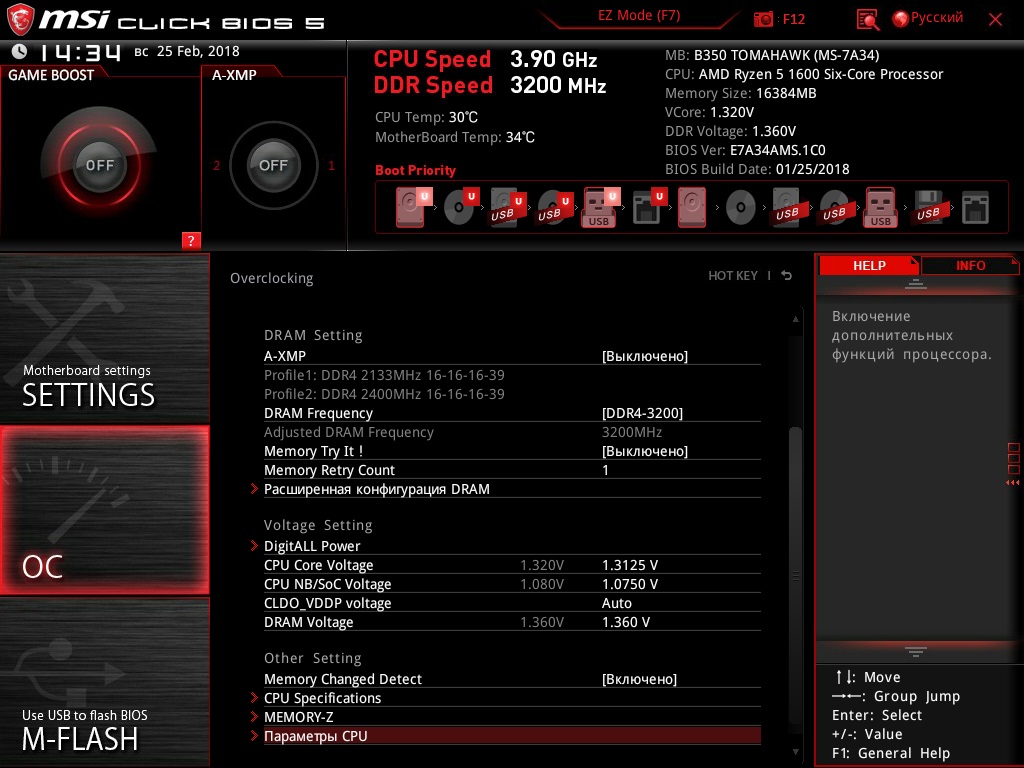Select the UEFI CD/DVD boot device icon
Screen dimensions: 1024x768
click(461, 208)
